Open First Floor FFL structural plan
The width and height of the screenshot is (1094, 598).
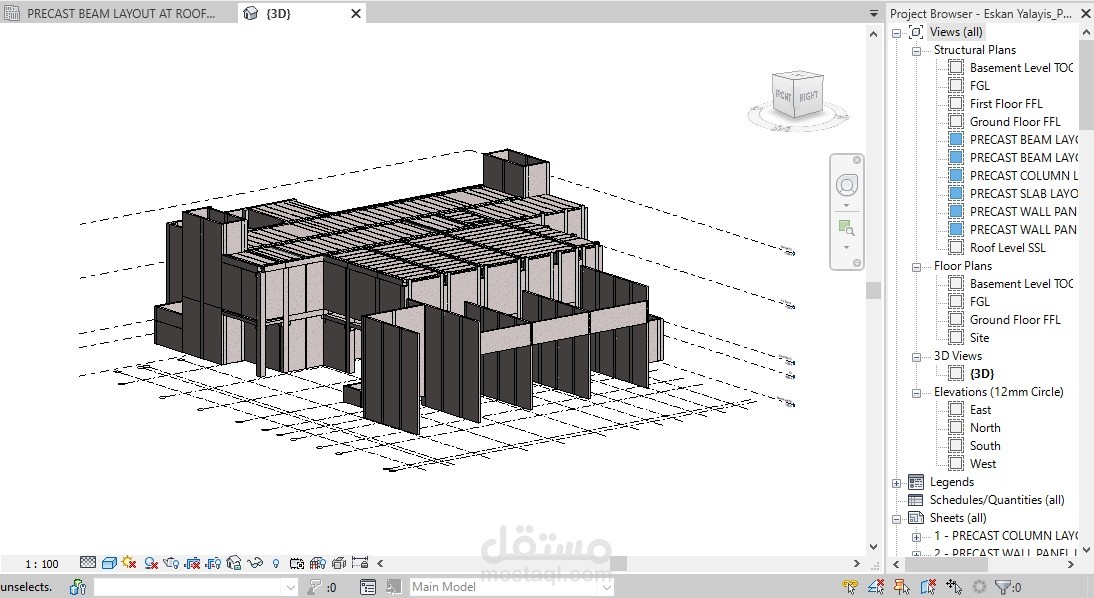click(1005, 103)
